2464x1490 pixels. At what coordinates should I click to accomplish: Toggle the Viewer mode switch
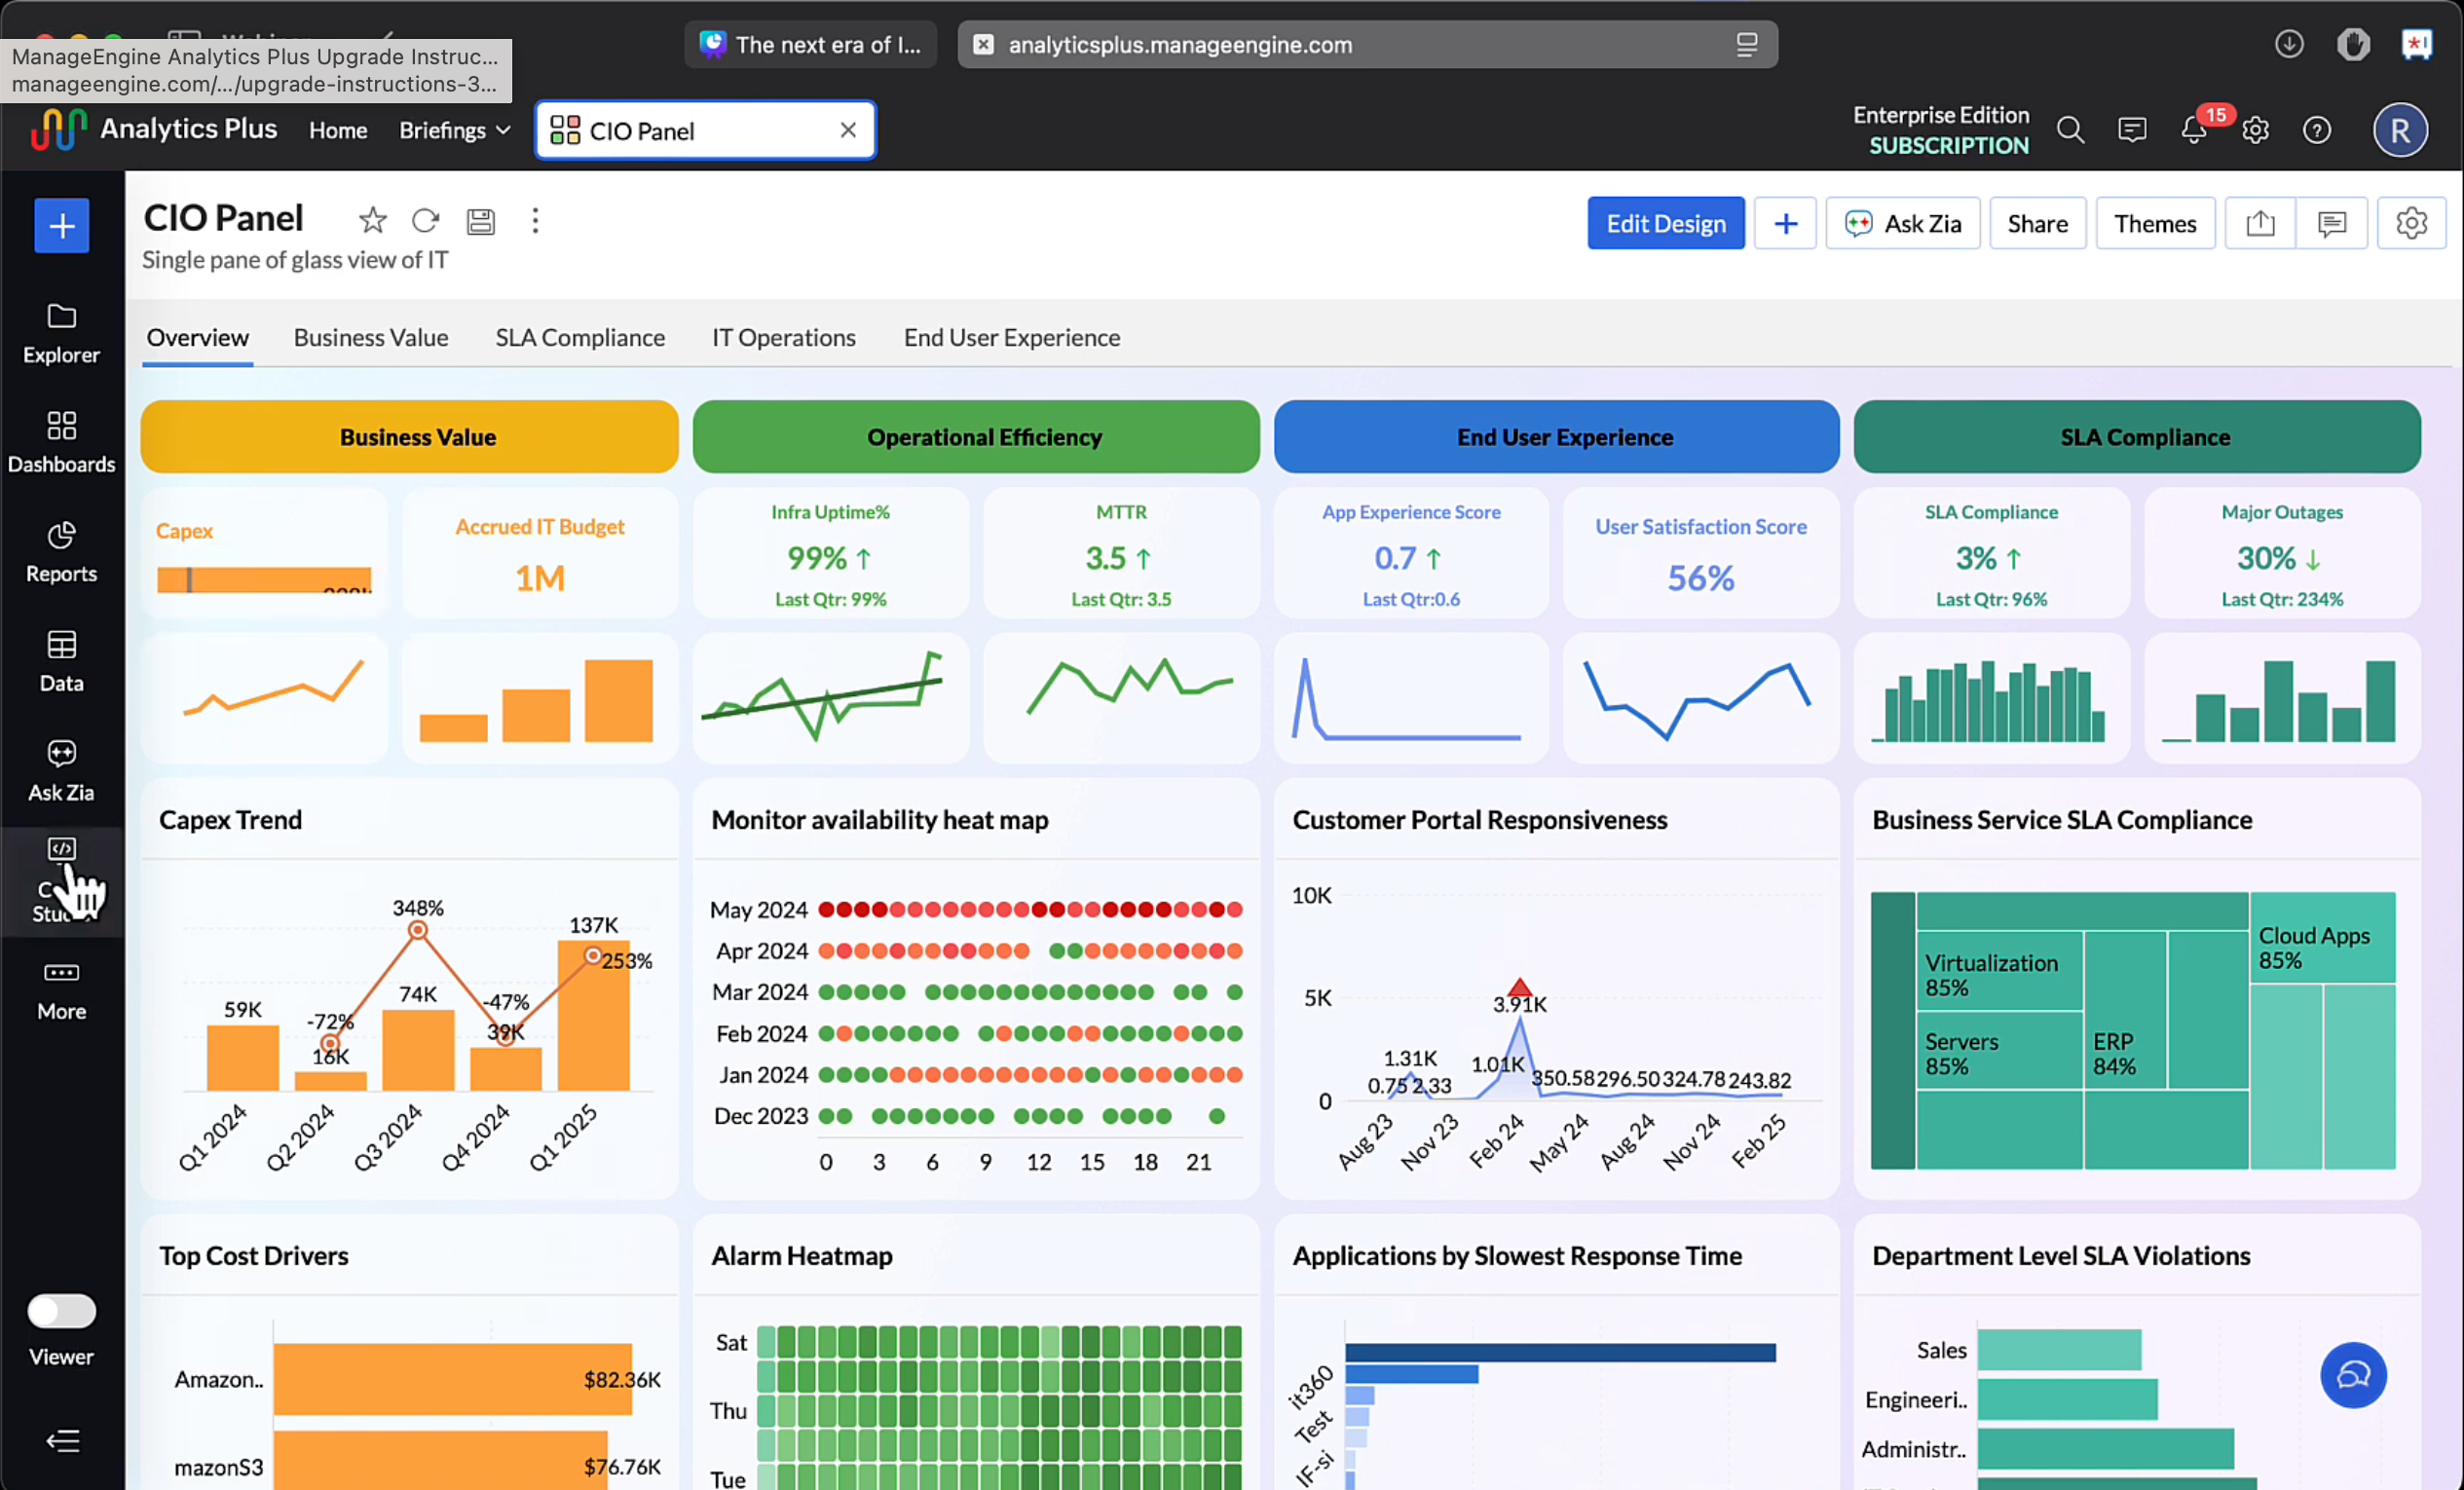(x=61, y=1311)
